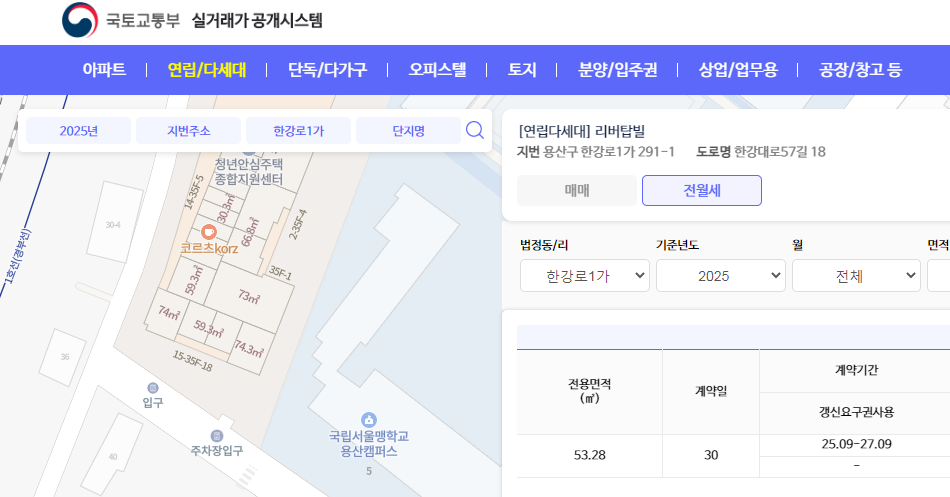950x497 pixels.
Task: Open the 연립/다세대 menu
Action: click(x=207, y=70)
